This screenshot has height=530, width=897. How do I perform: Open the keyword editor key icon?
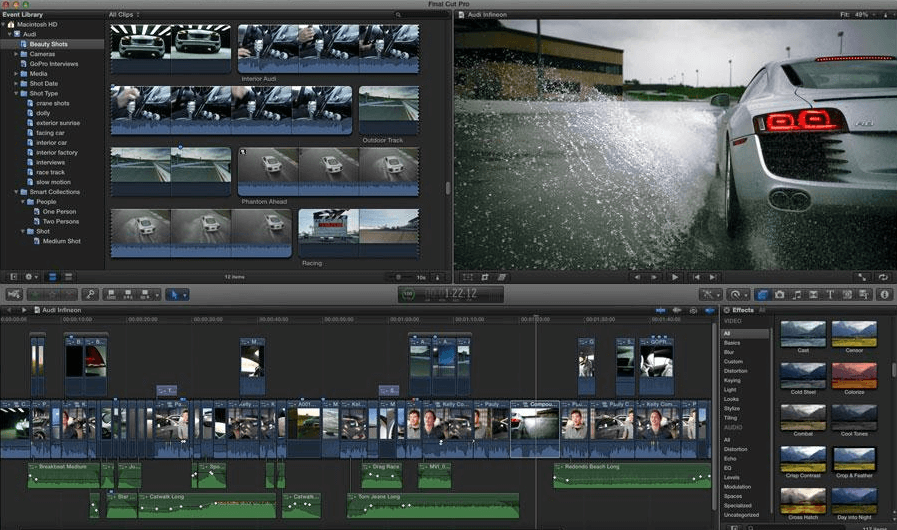(90, 294)
